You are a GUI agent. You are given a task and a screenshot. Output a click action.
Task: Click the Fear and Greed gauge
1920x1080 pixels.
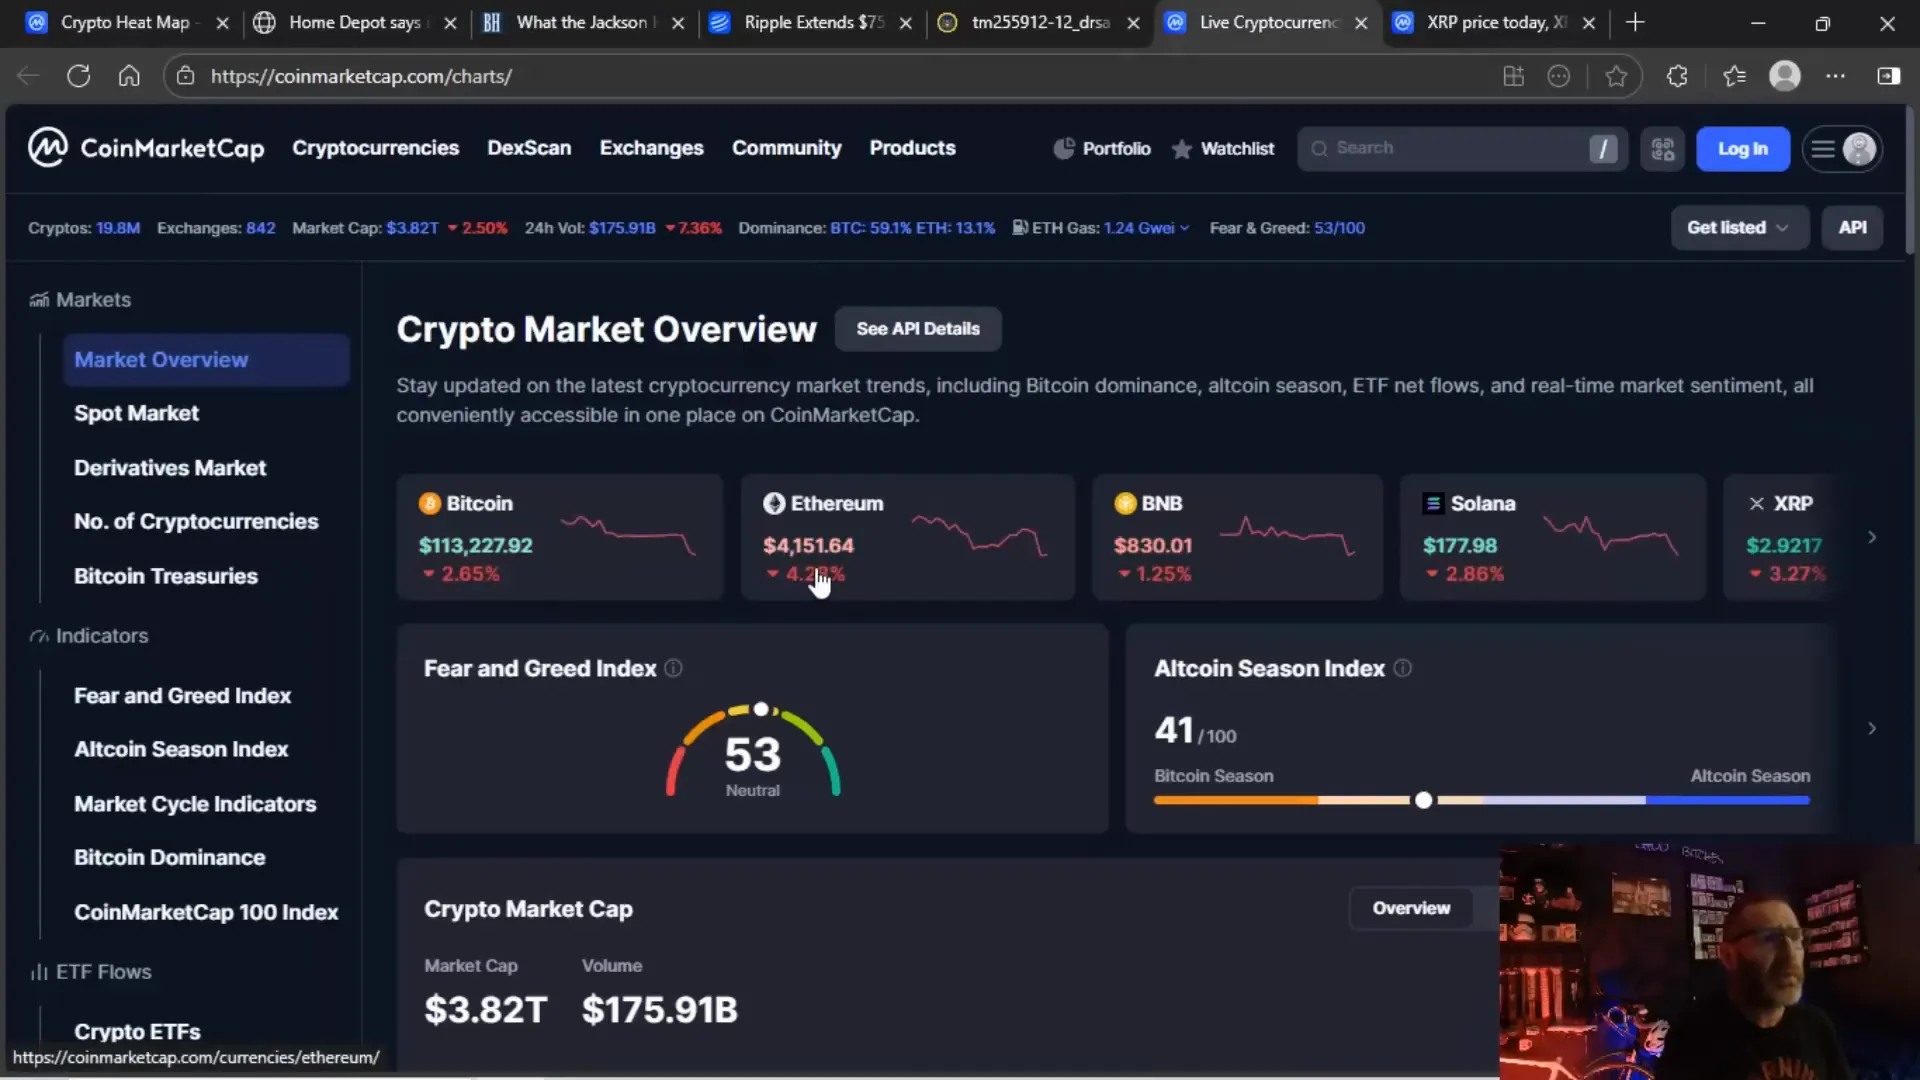tap(753, 750)
